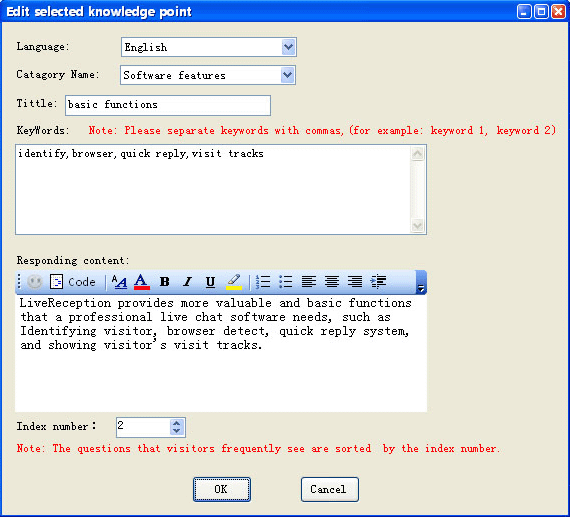
Task: Insert a bulleted list
Action: (286, 282)
